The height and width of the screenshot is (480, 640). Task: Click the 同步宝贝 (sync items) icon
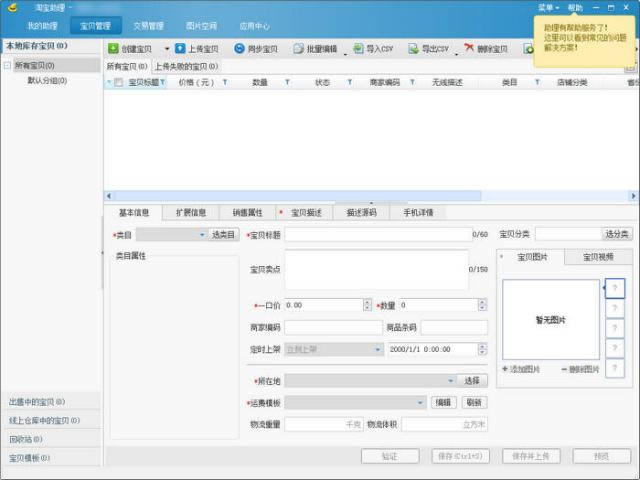coord(239,48)
